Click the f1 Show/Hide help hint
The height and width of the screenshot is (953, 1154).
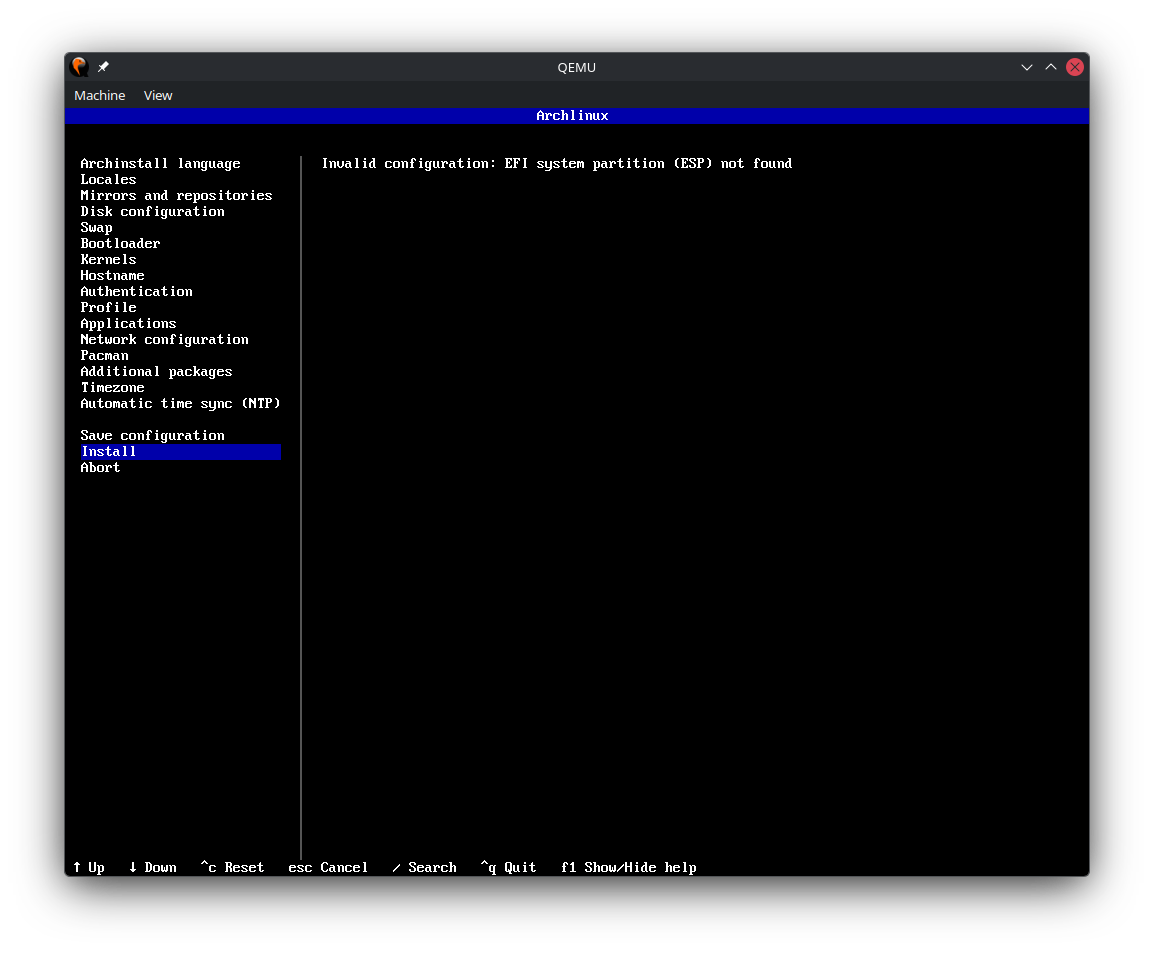[x=629, y=868]
